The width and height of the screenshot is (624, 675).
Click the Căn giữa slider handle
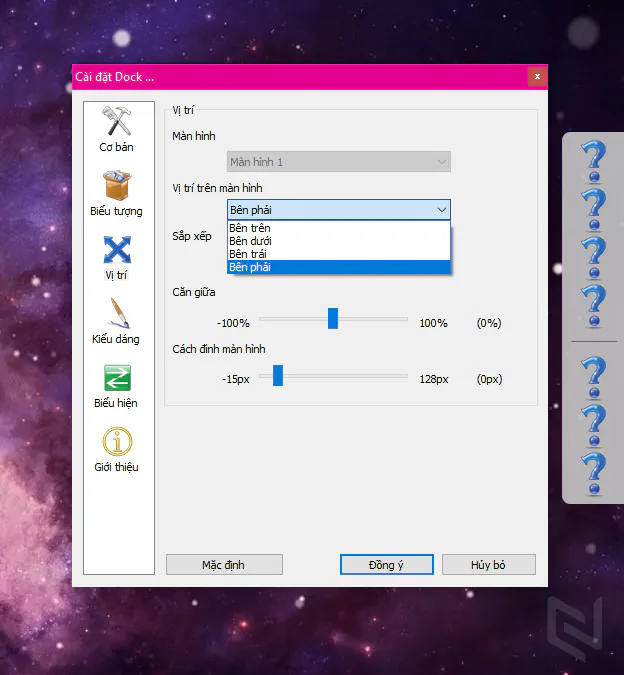[x=333, y=319]
